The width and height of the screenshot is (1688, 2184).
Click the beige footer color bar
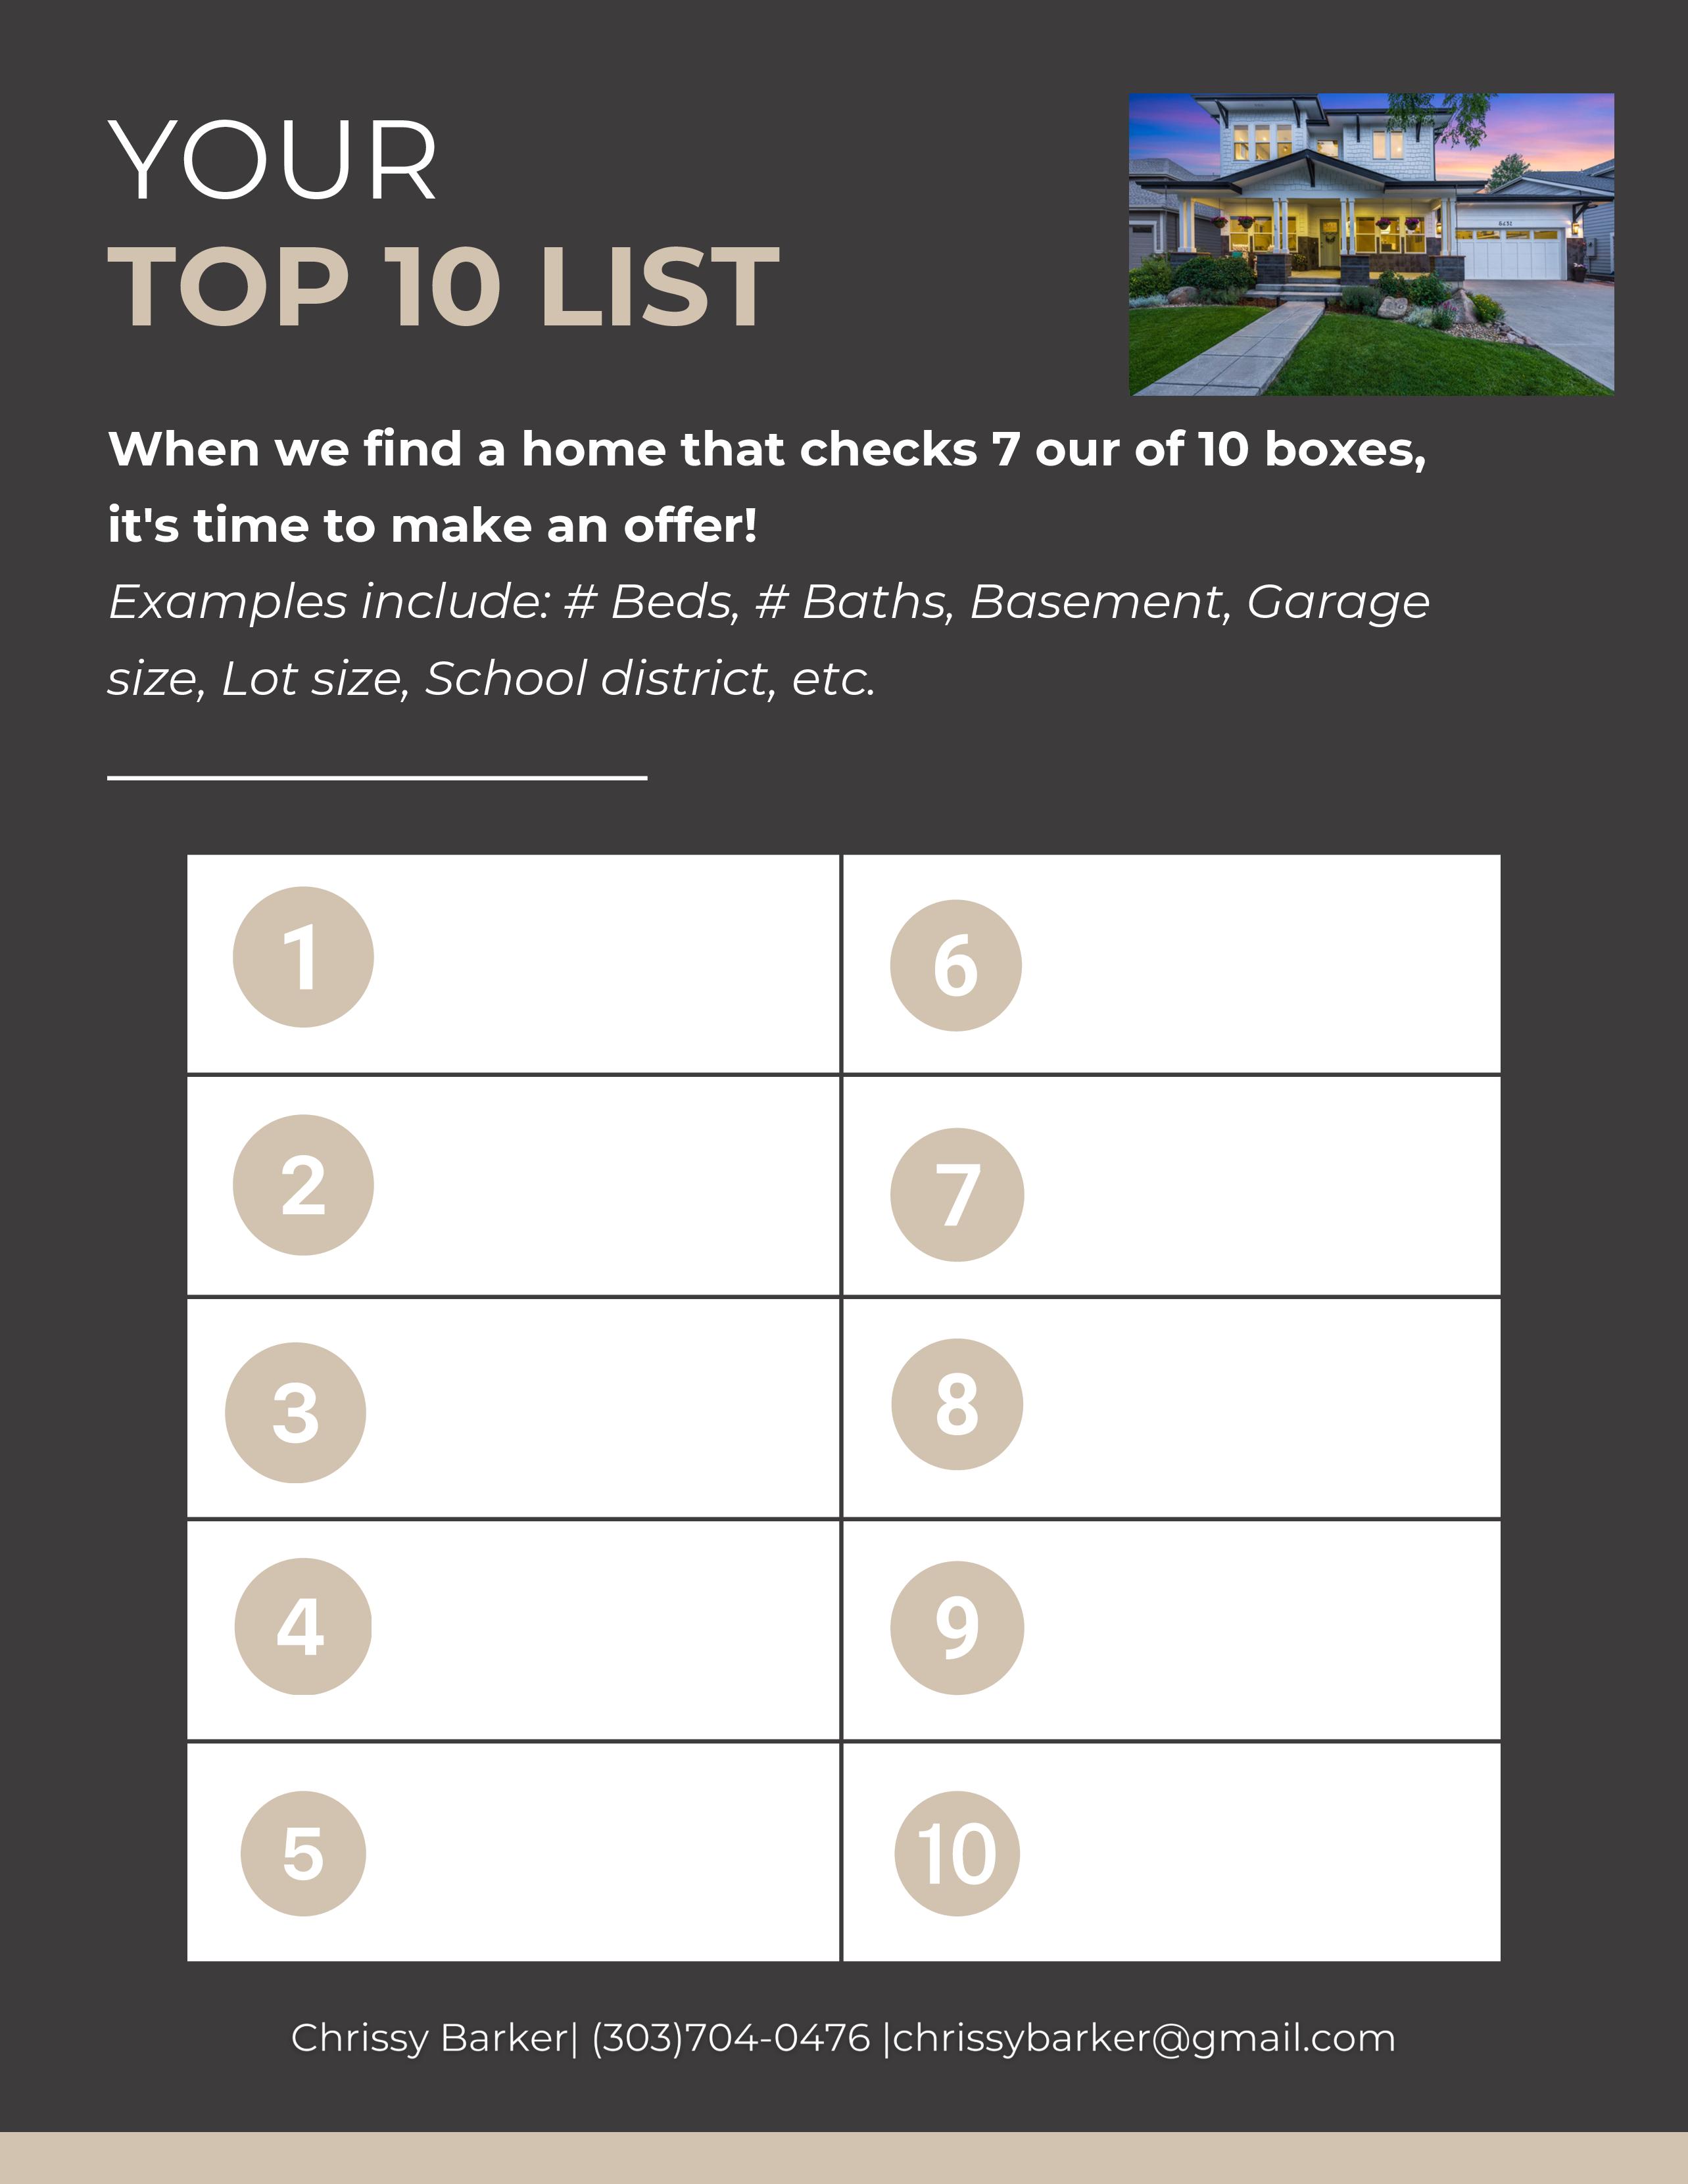844,2159
